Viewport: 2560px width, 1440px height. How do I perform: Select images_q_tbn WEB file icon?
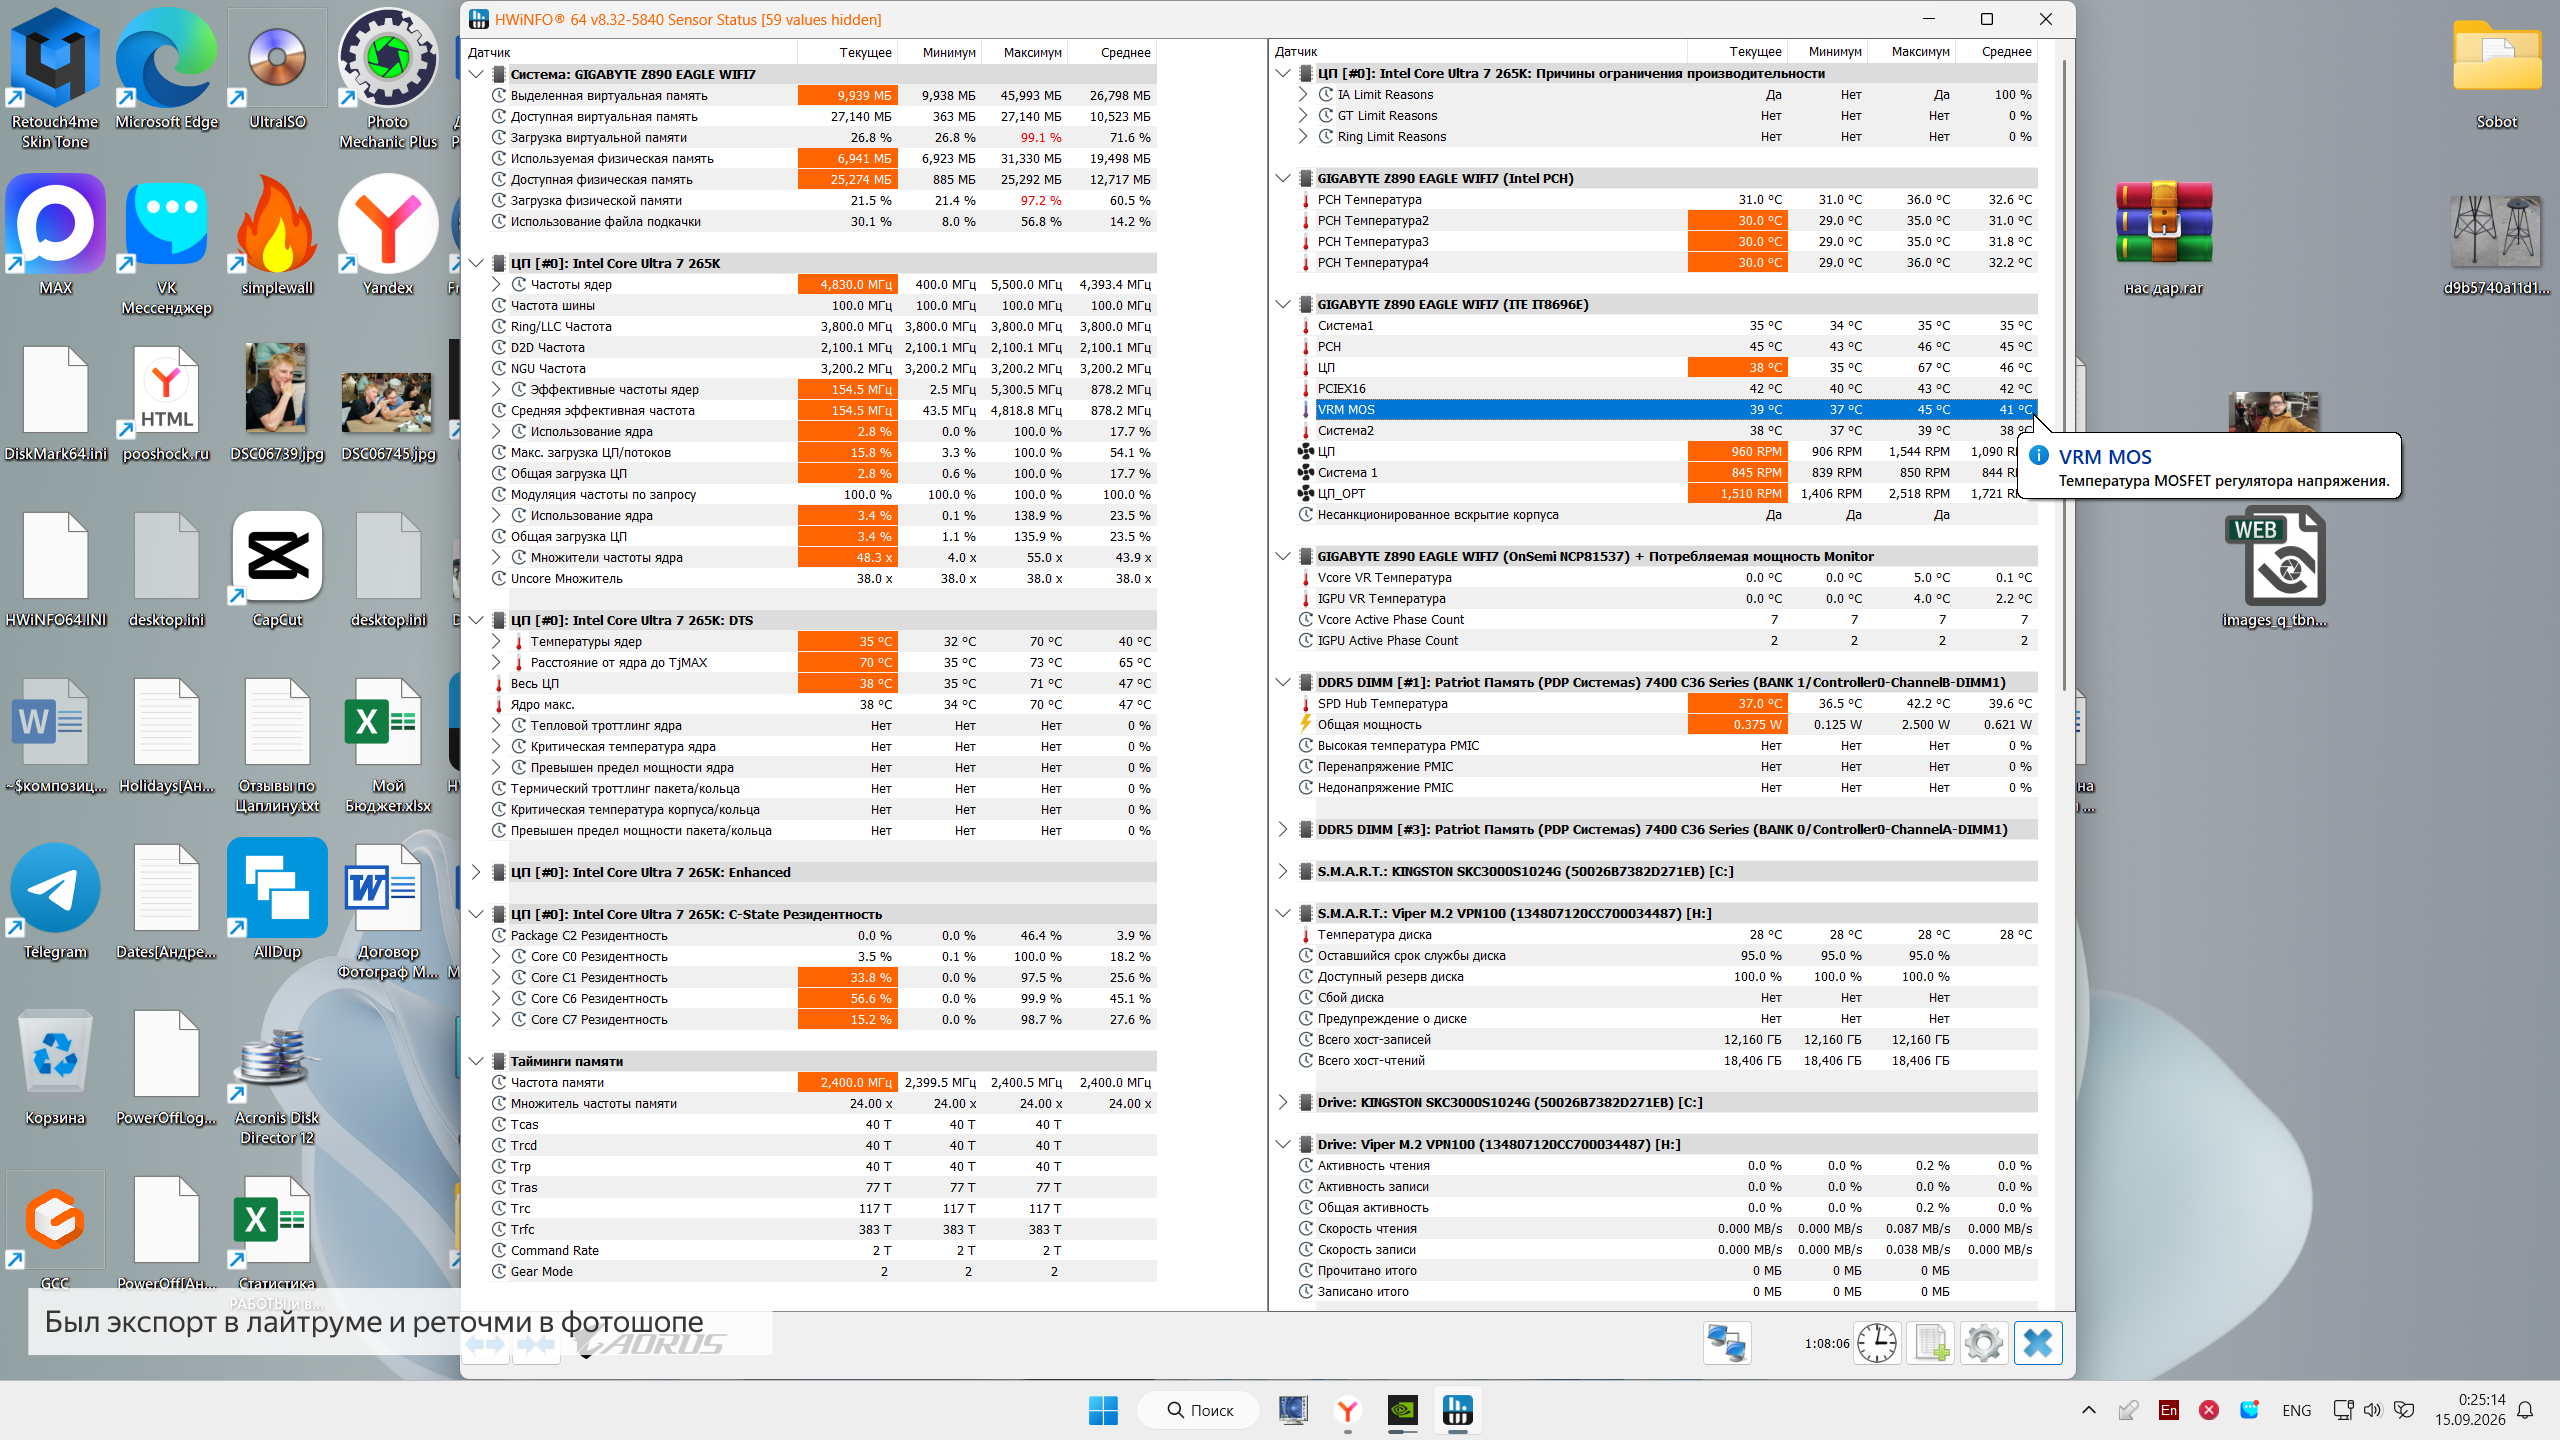[2274, 568]
